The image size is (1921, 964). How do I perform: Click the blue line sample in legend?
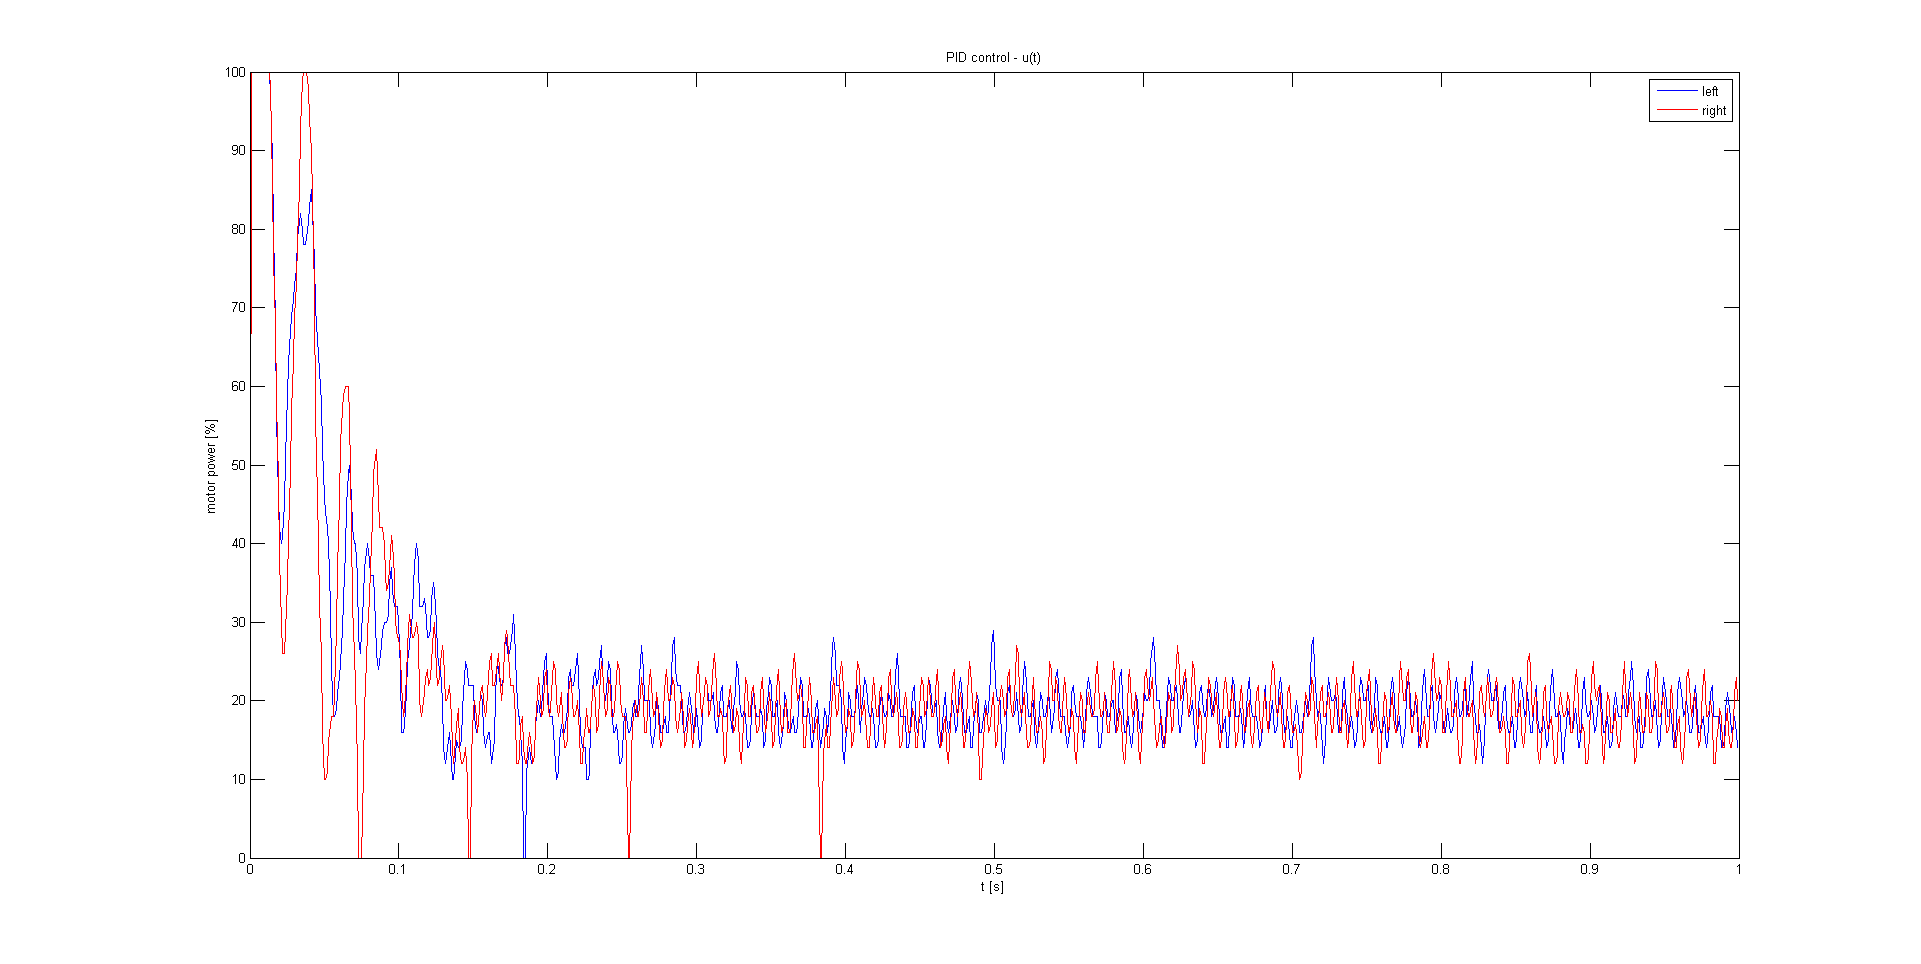tap(1677, 91)
